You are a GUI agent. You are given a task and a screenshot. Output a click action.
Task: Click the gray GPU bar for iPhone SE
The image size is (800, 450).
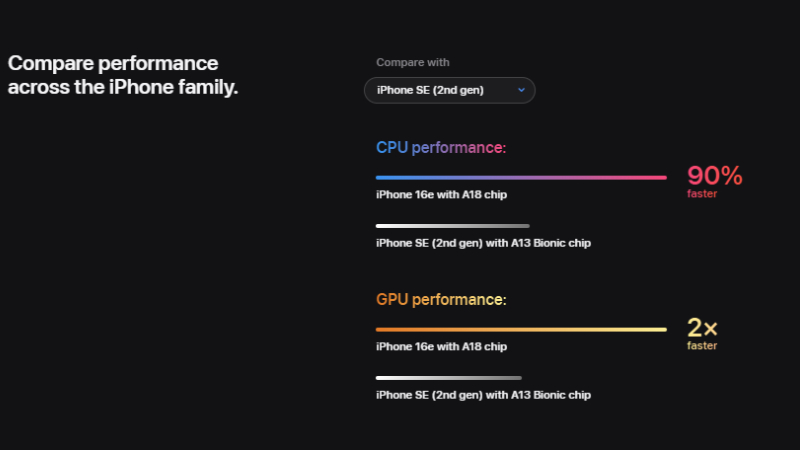pyautogui.click(x=448, y=378)
